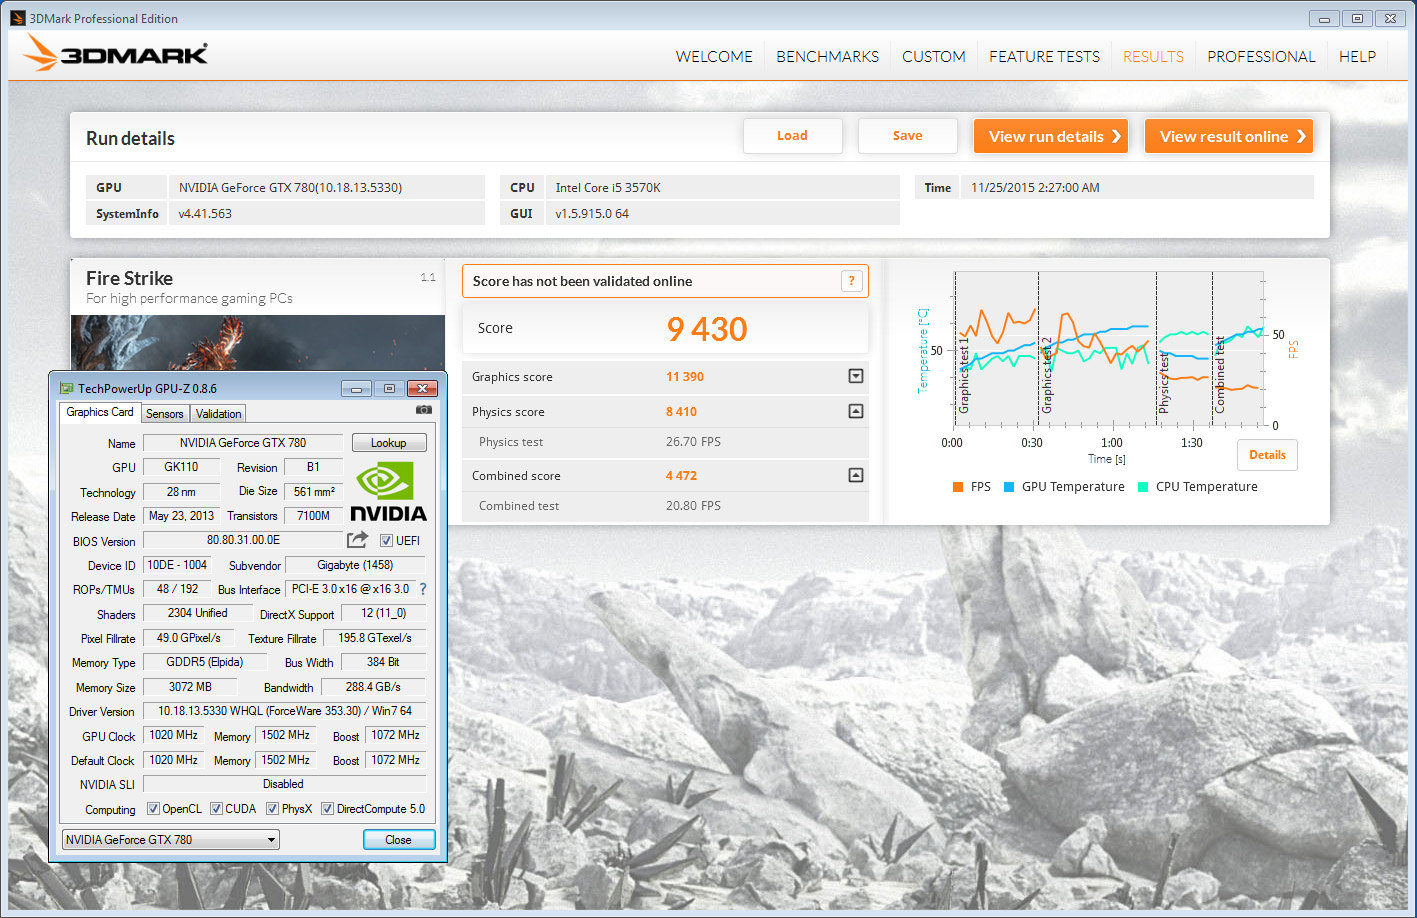
Task: Toggle the UEFI checkbox
Action: pyautogui.click(x=386, y=541)
